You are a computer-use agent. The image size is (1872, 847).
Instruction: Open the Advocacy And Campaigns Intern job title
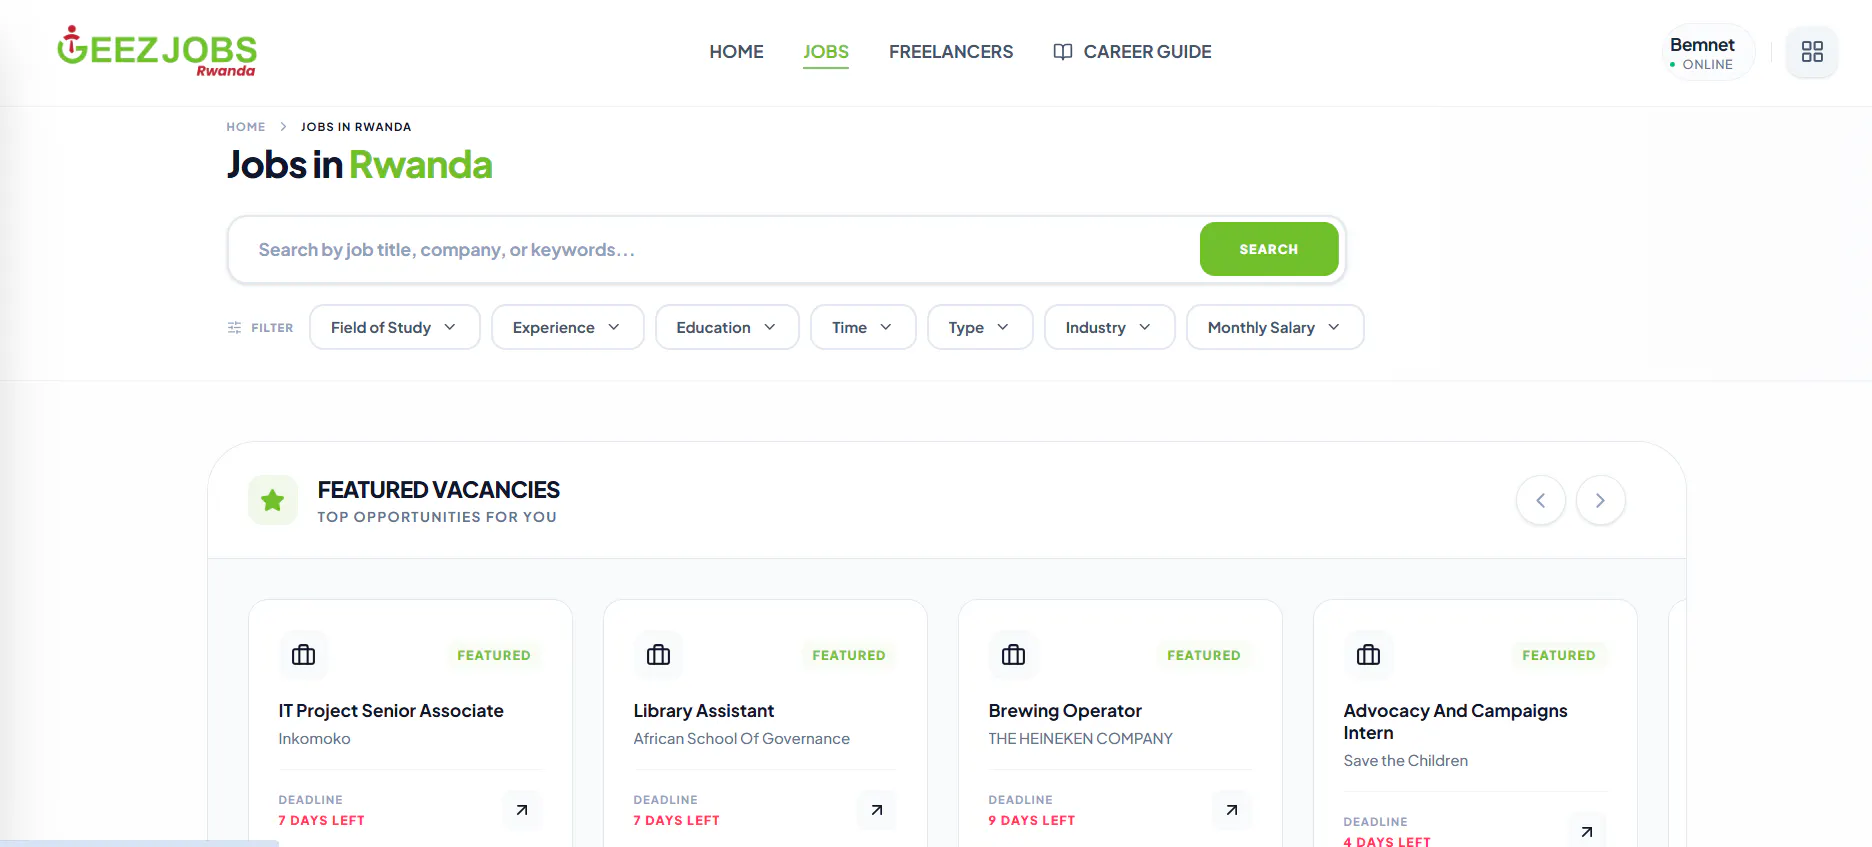coord(1456,722)
